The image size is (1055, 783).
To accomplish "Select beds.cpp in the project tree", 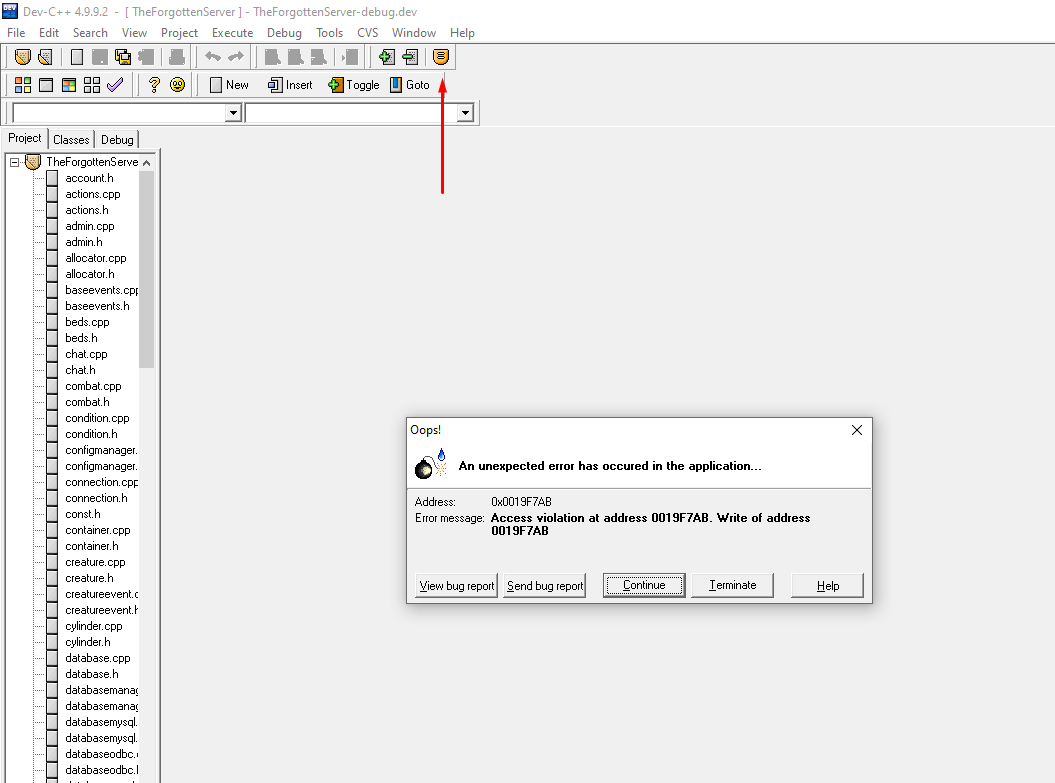I will (x=87, y=322).
